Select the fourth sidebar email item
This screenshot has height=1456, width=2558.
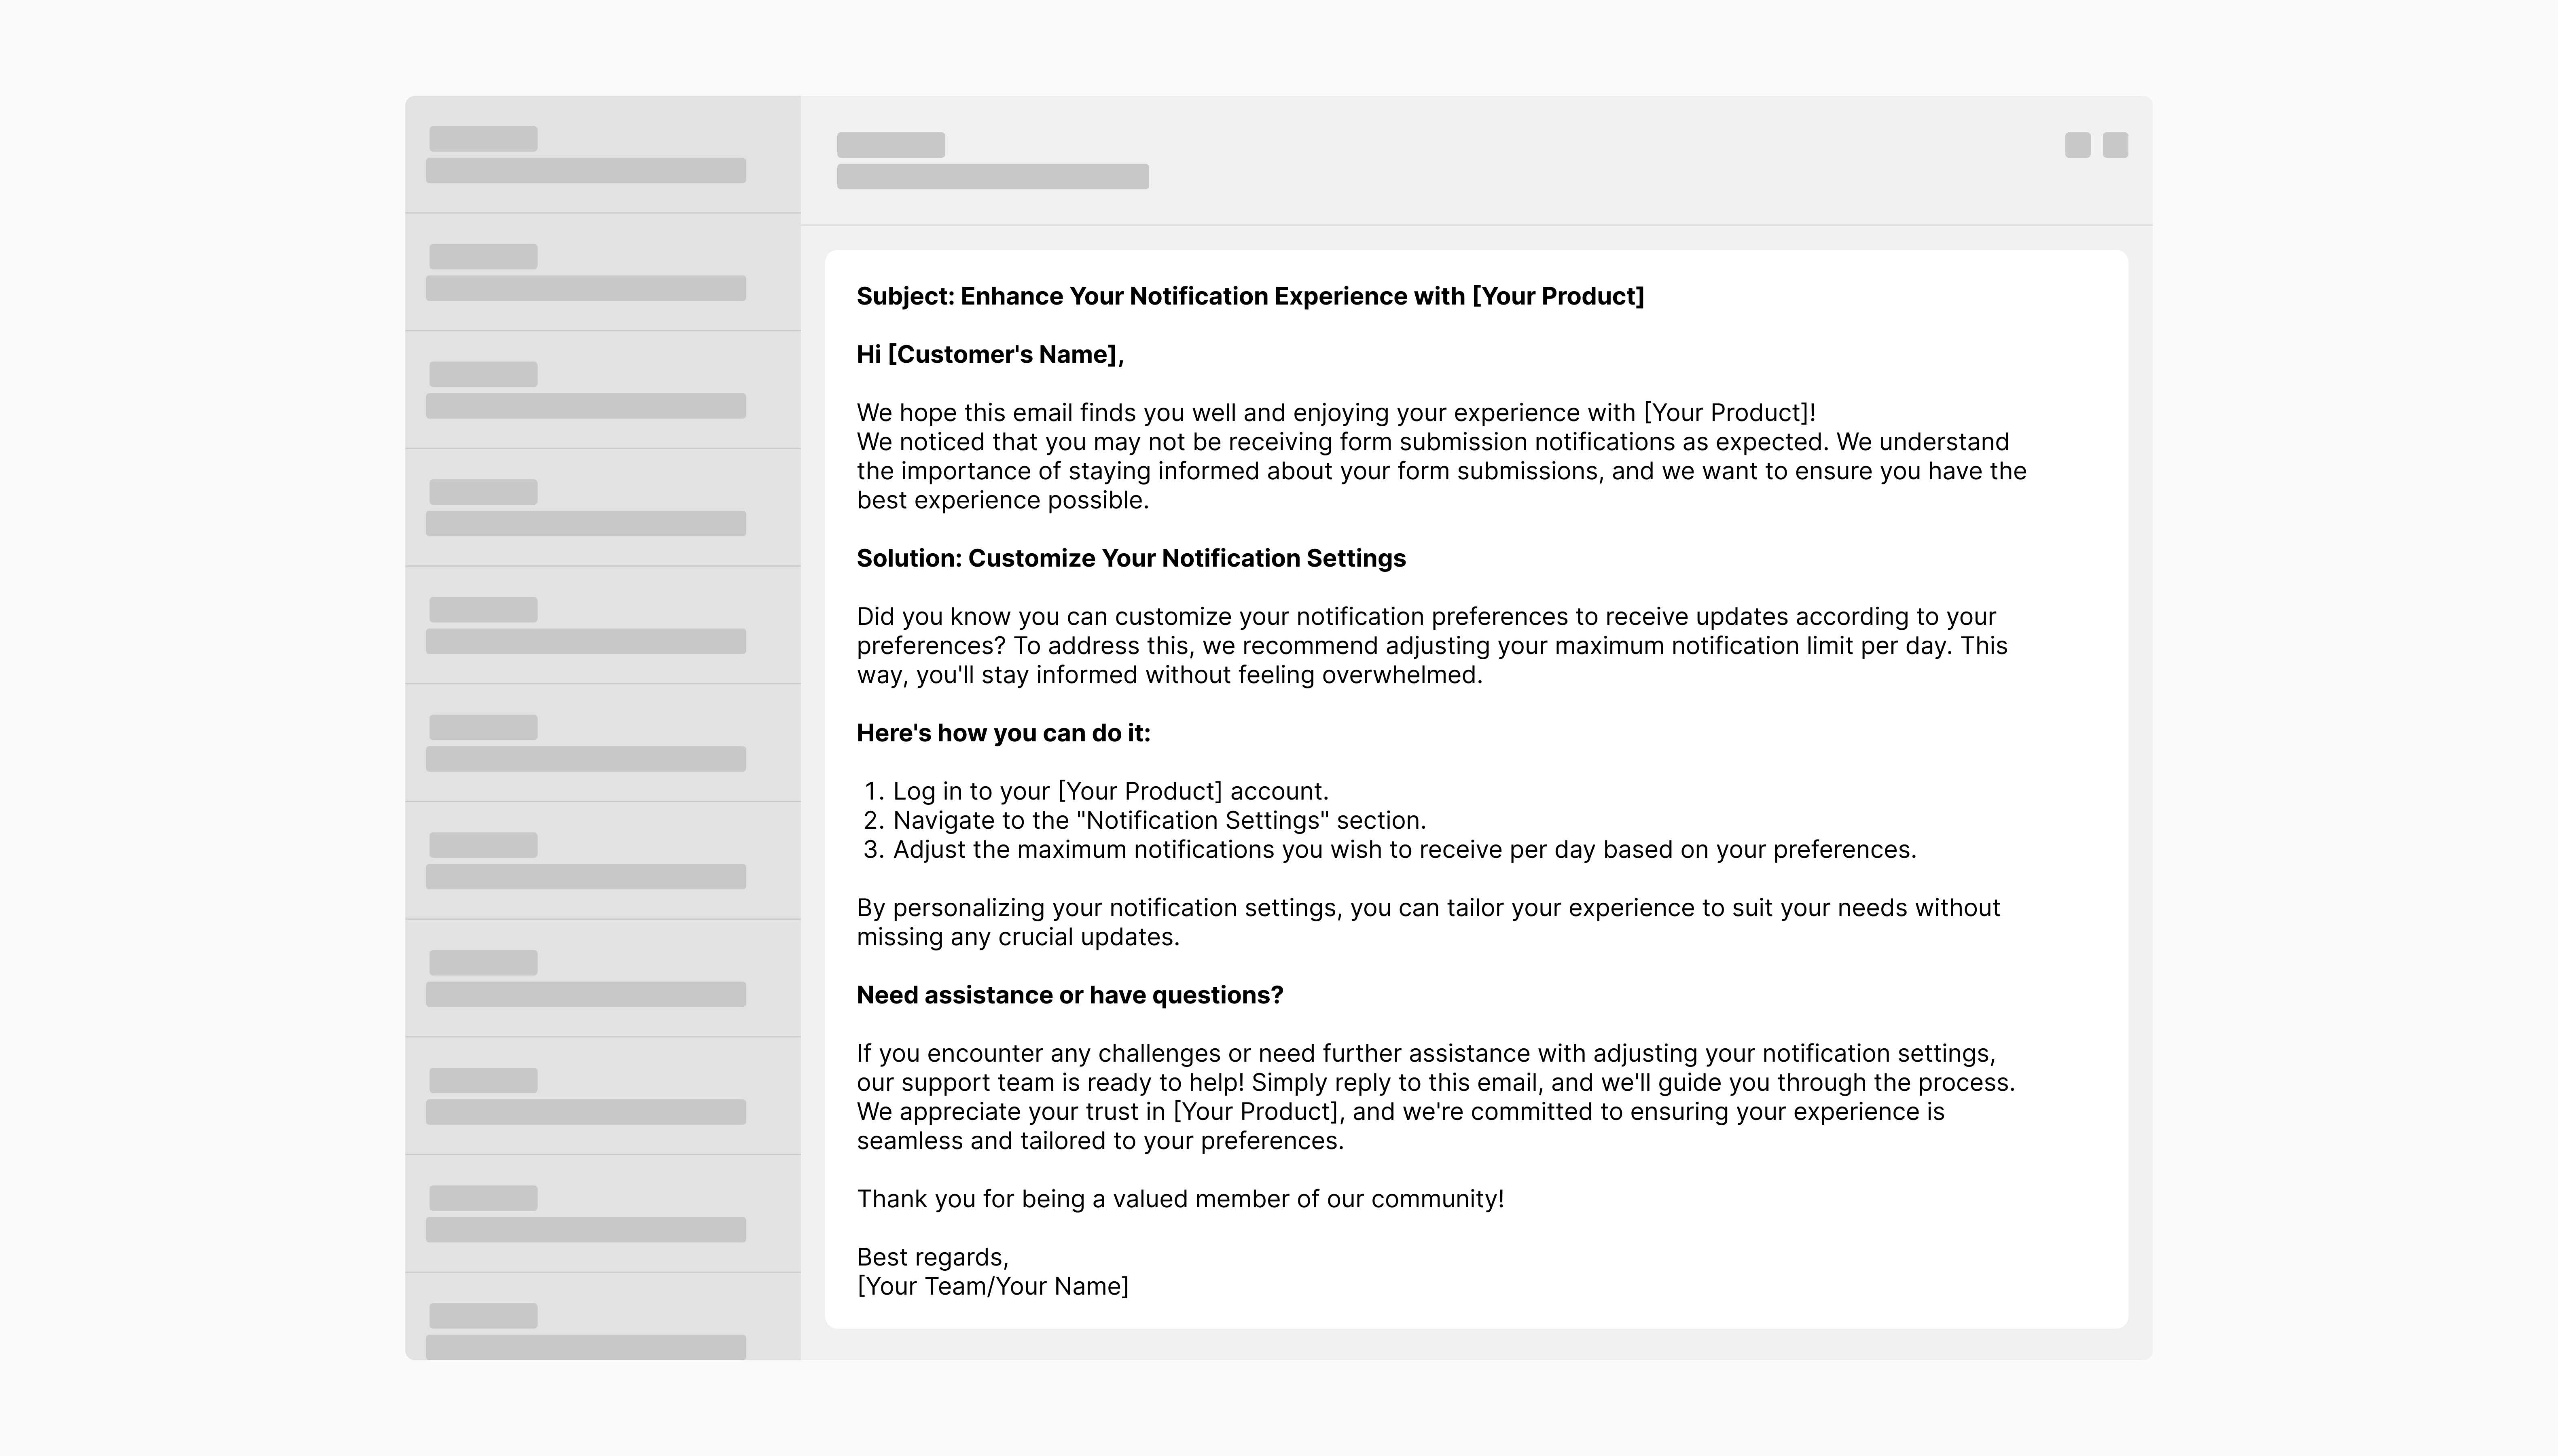click(602, 508)
